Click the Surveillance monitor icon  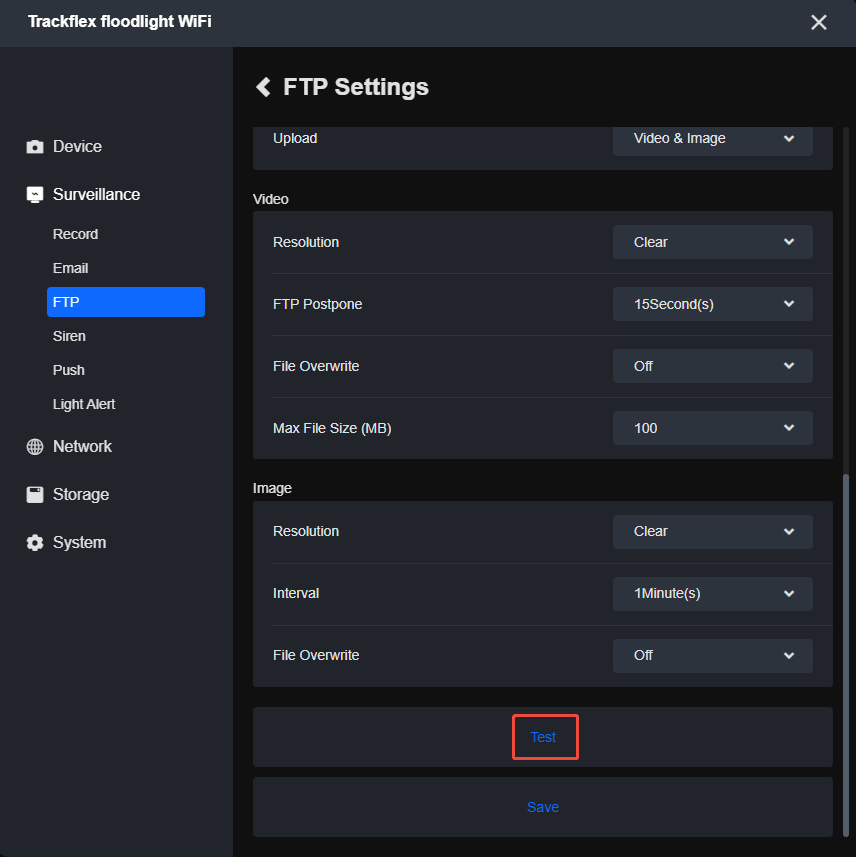(x=35, y=195)
